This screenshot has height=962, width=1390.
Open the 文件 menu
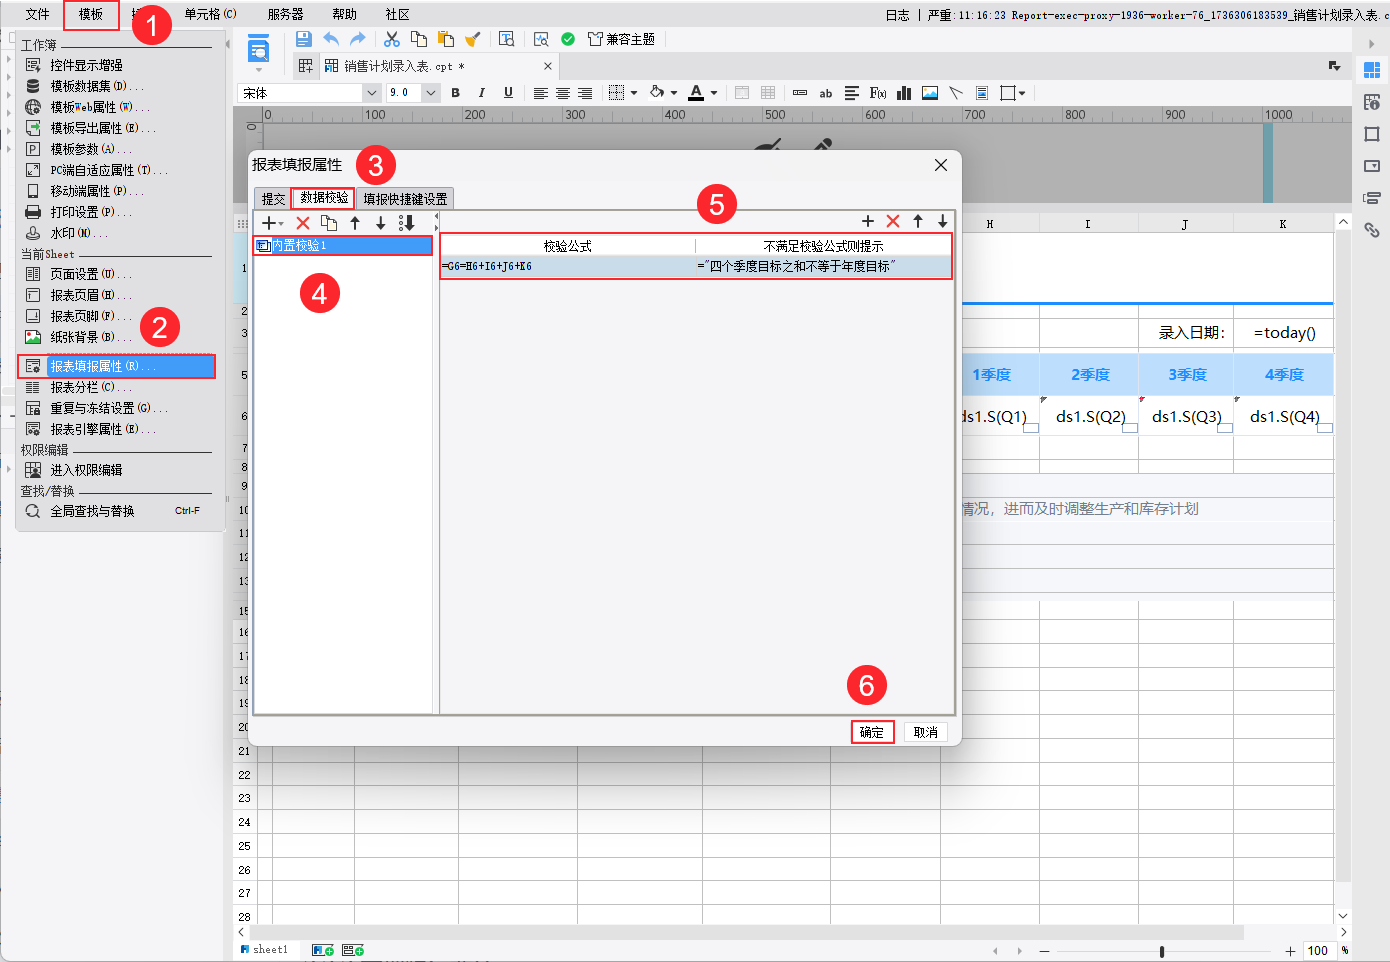(37, 14)
